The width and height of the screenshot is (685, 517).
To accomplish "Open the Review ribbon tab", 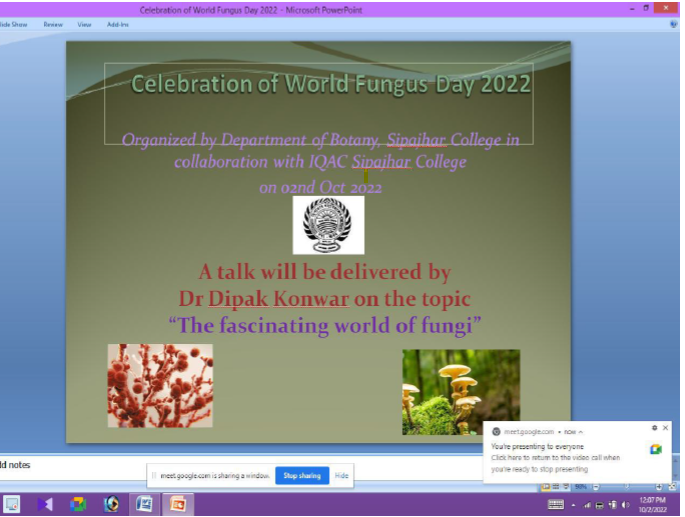I will [x=52, y=24].
